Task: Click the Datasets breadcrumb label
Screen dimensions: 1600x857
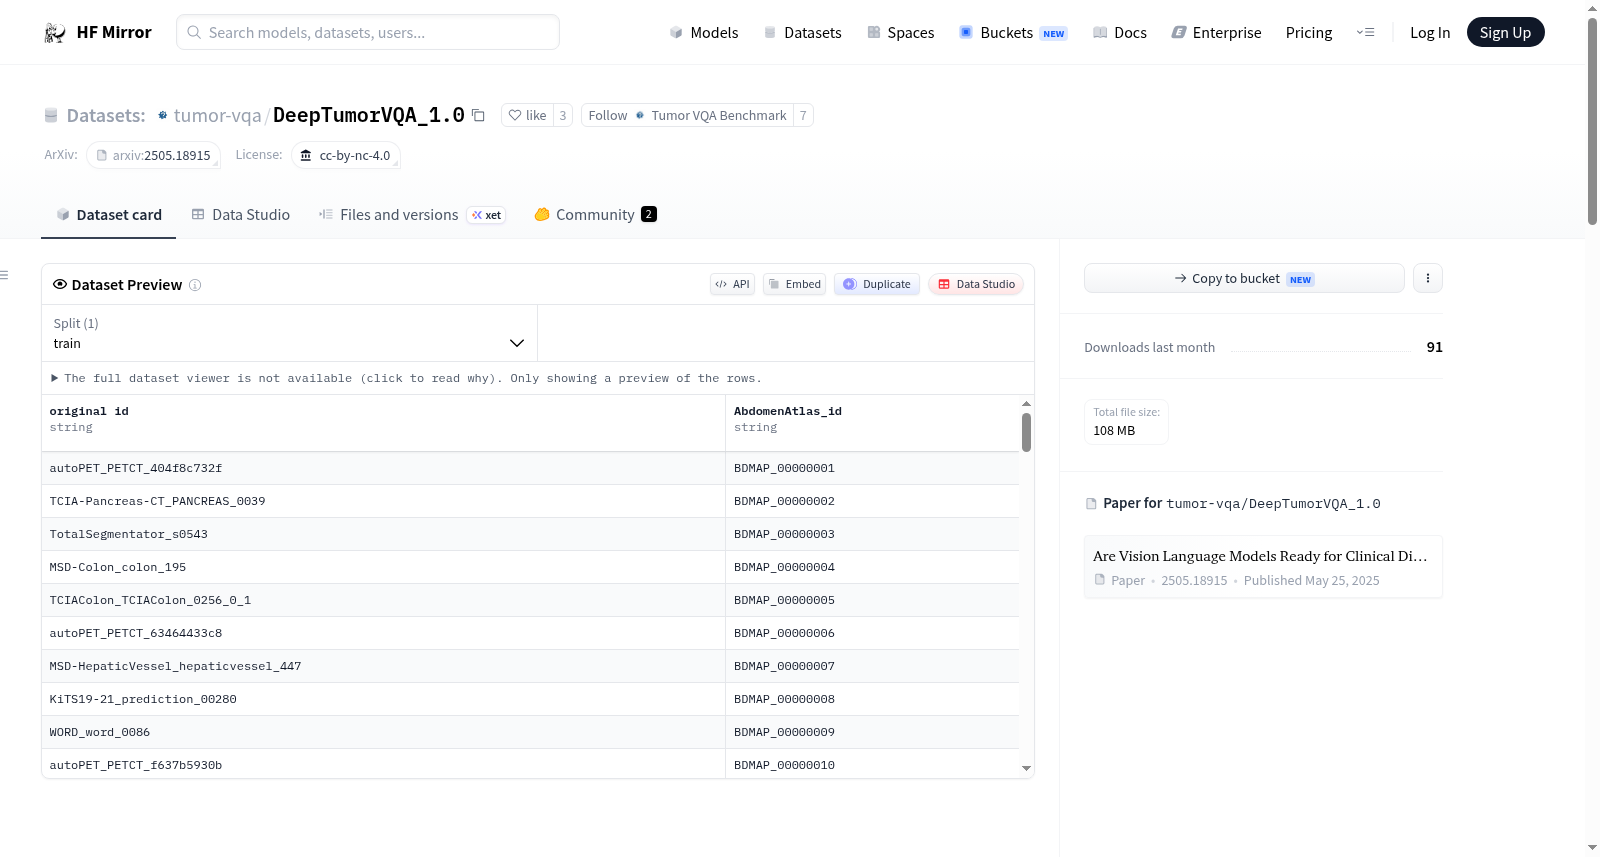Action: [106, 116]
